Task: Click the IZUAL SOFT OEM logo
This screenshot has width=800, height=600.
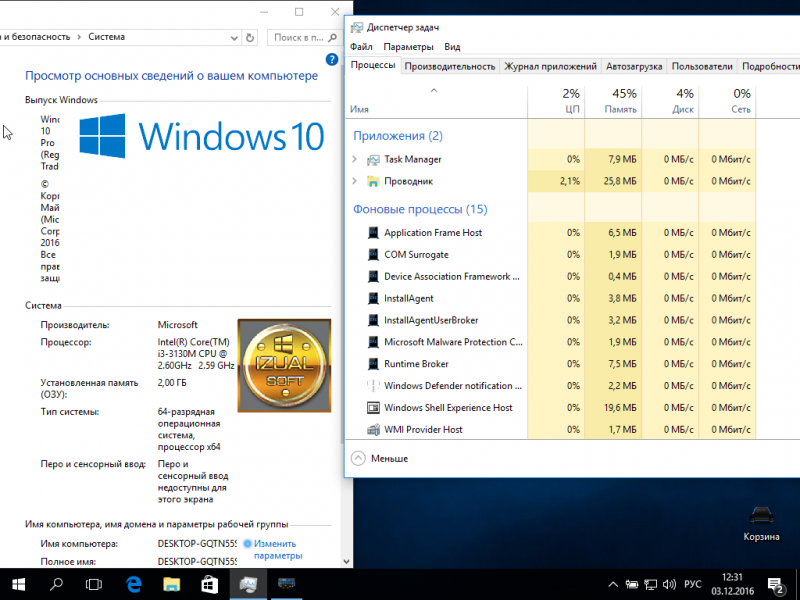Action: pyautogui.click(x=284, y=365)
